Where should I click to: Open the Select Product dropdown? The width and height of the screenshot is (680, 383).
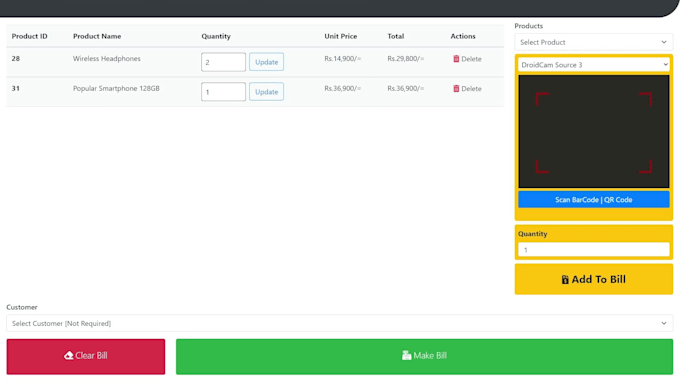(x=593, y=42)
